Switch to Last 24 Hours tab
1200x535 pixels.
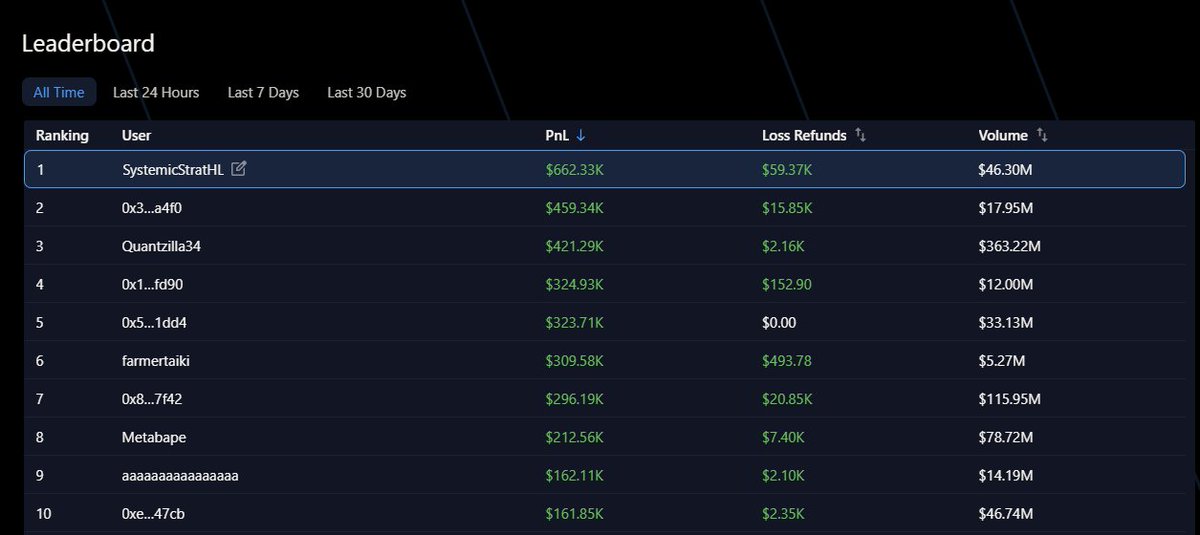pyautogui.click(x=156, y=92)
